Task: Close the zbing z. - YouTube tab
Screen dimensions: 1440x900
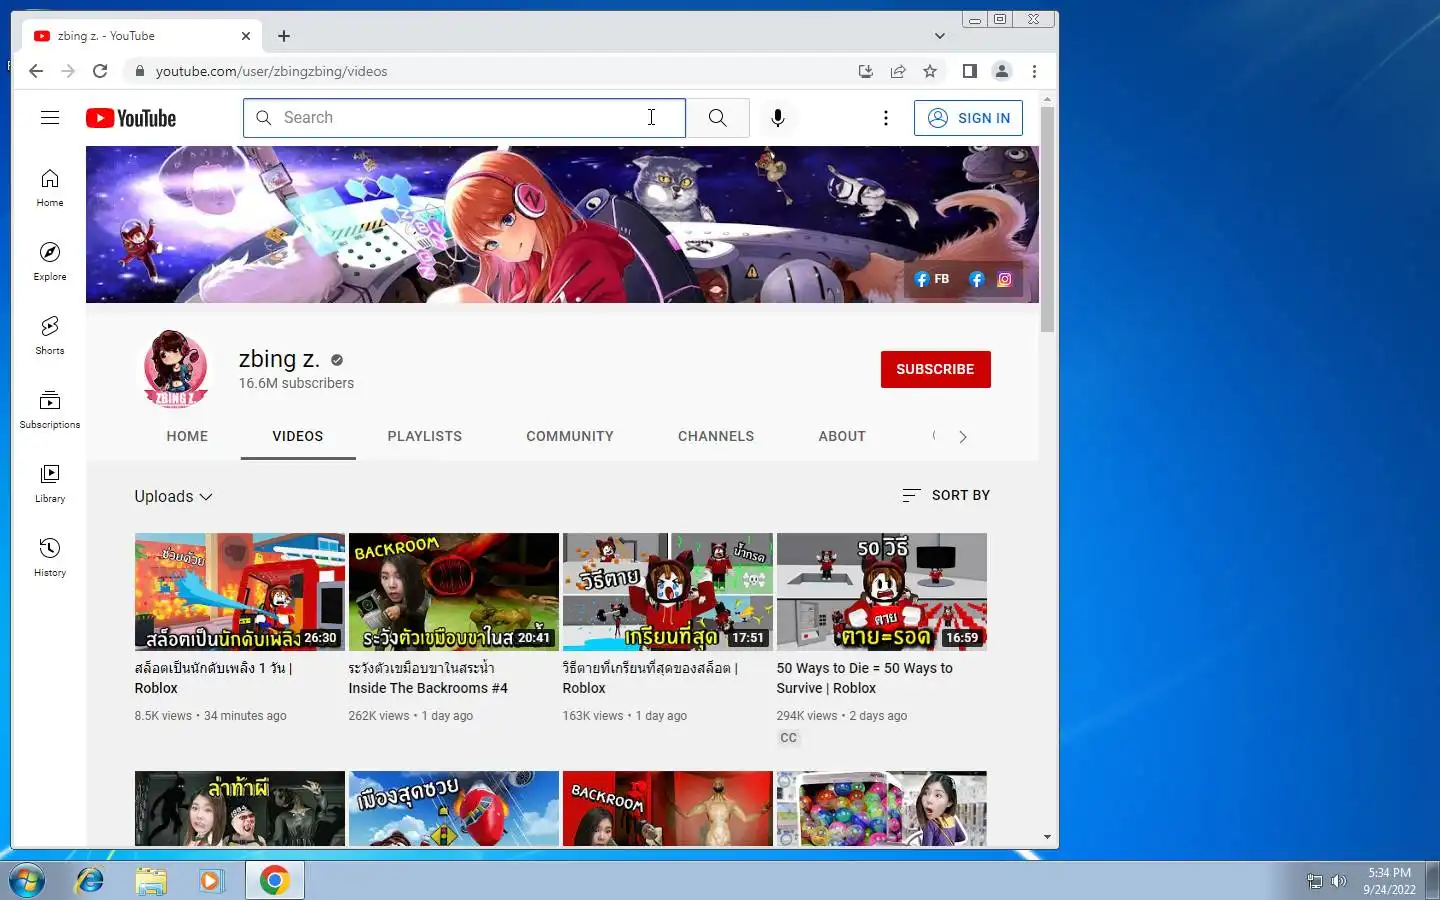Action: pyautogui.click(x=246, y=36)
